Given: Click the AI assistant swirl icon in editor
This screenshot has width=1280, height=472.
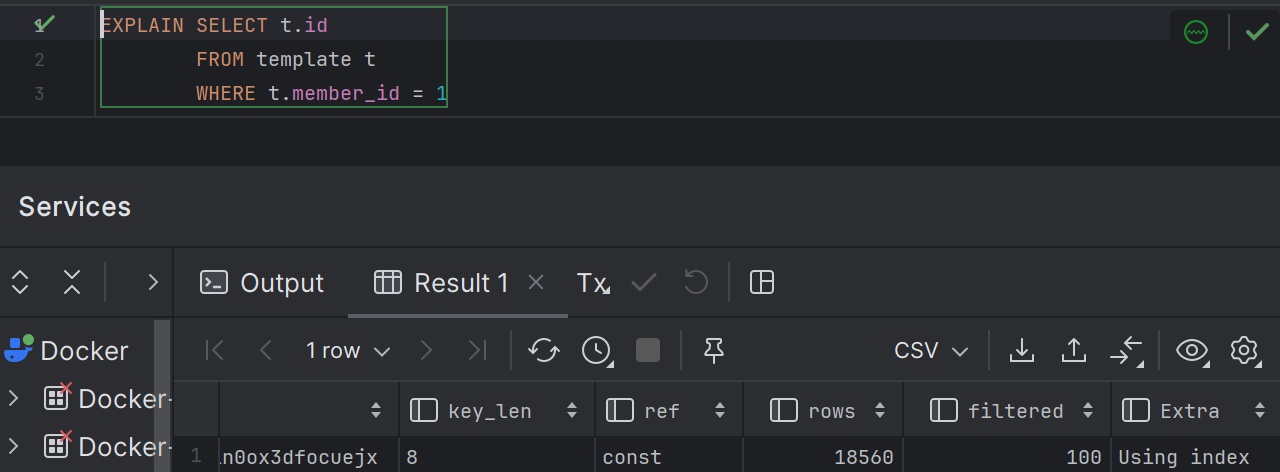Looking at the screenshot, I should click(1196, 32).
